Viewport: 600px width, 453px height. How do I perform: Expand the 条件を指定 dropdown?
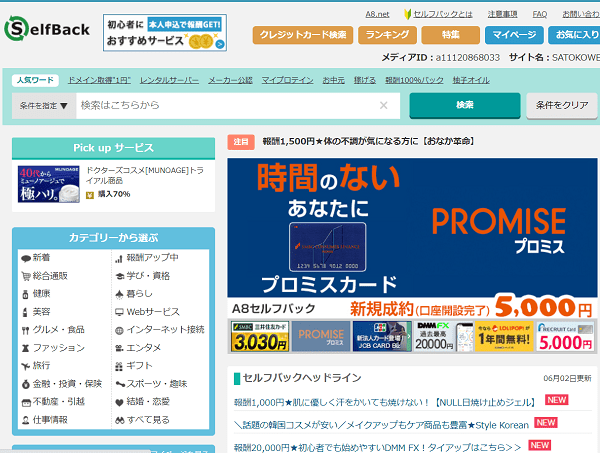click(x=44, y=106)
